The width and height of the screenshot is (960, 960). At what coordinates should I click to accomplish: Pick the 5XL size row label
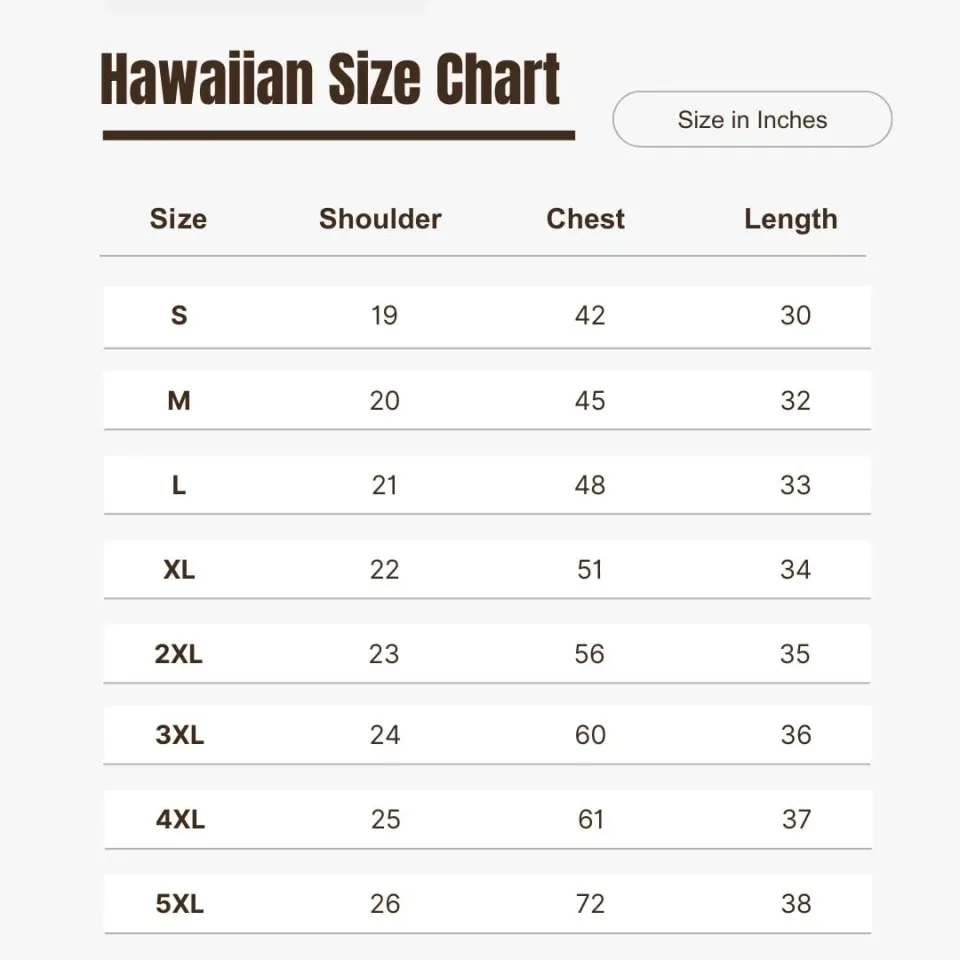180,904
